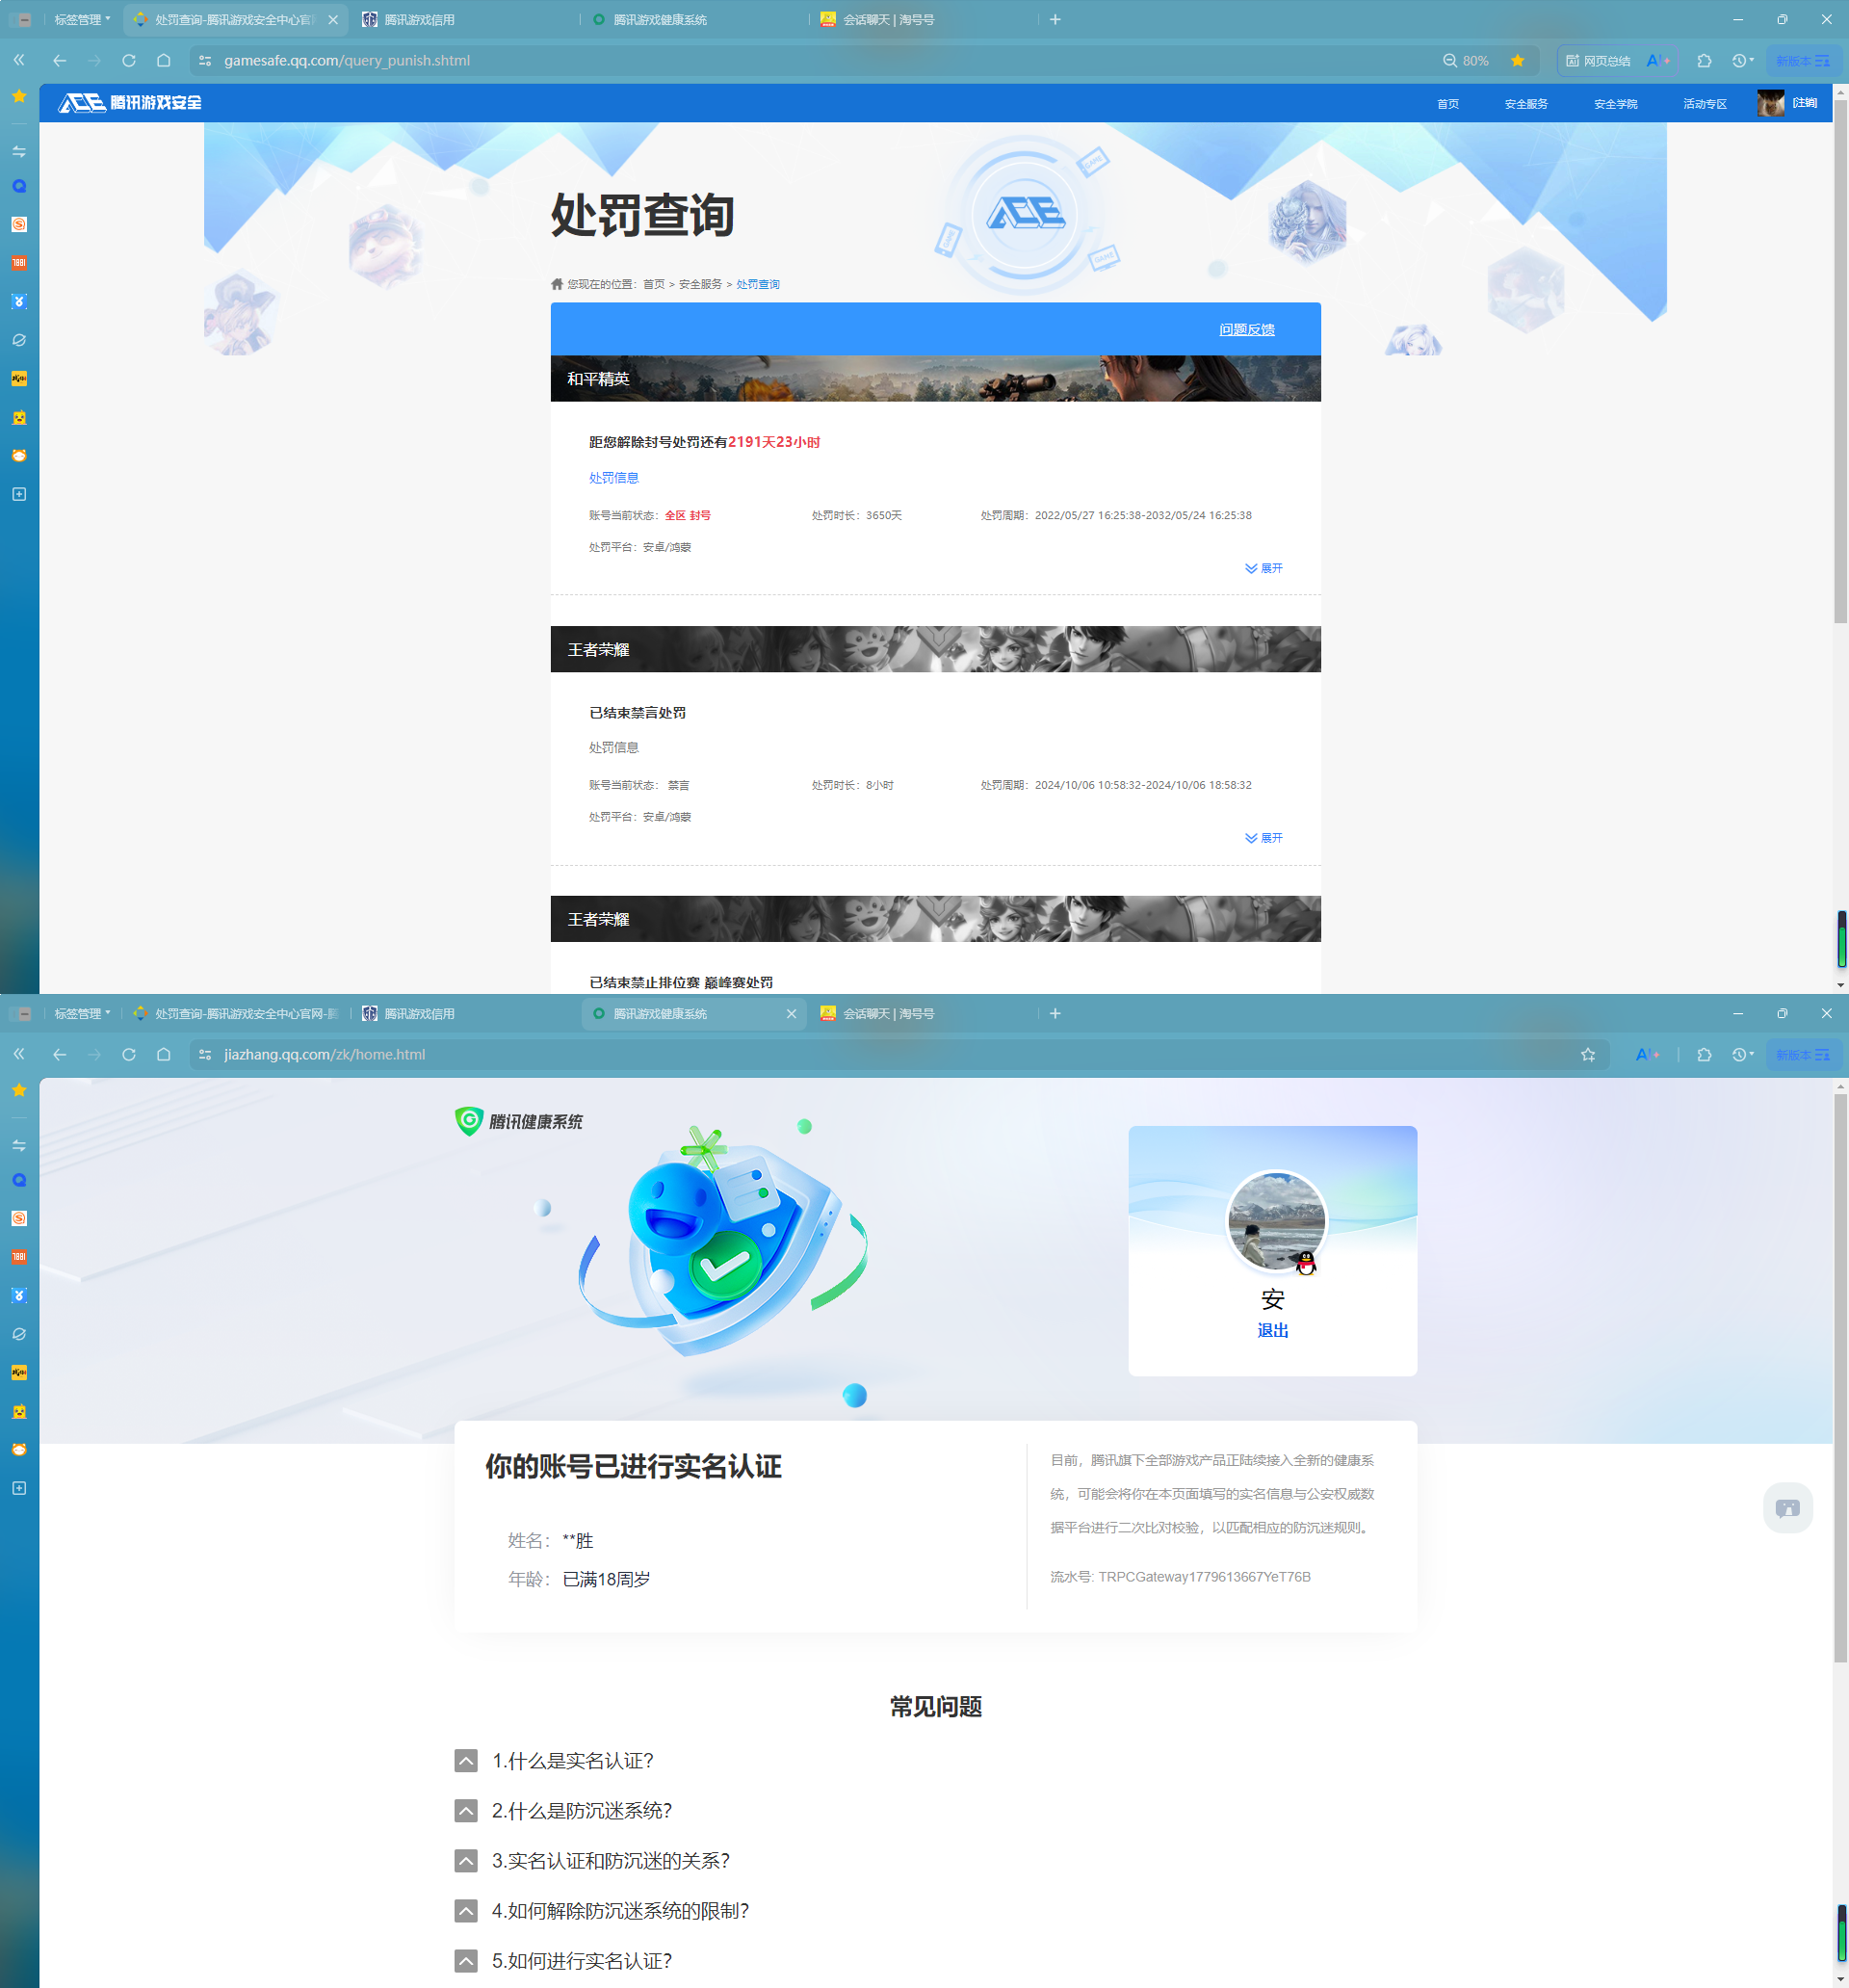The height and width of the screenshot is (1988, 1849).
Task: Click the 注销 logout link
Action: (x=1804, y=103)
